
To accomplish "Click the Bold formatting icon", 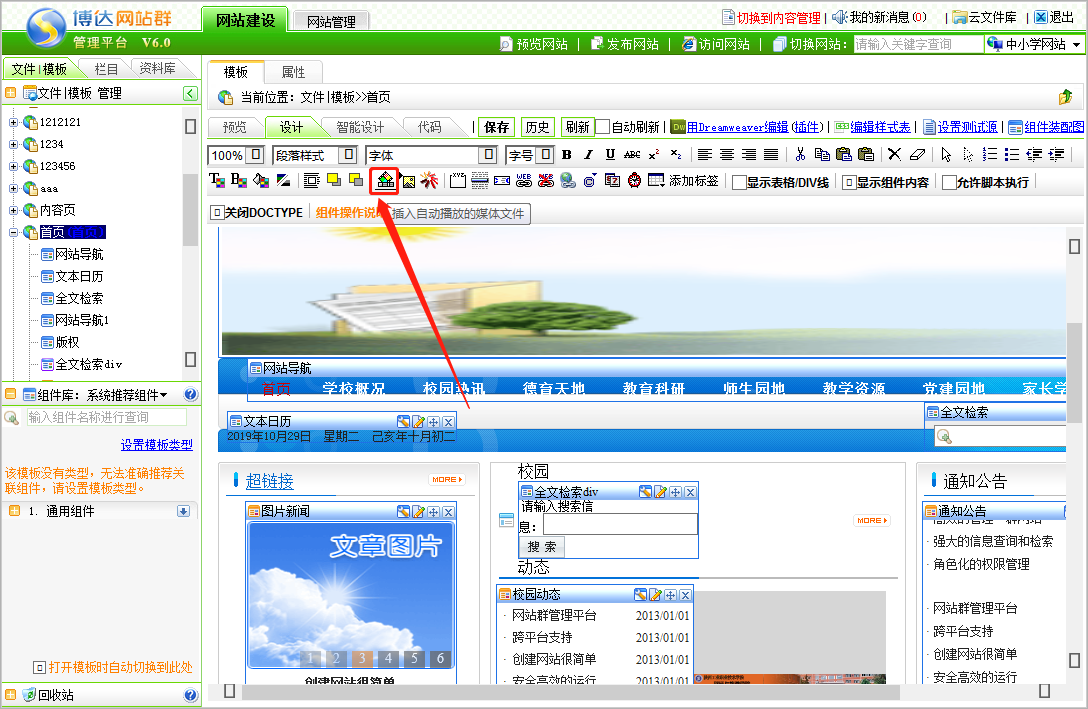I will point(567,155).
